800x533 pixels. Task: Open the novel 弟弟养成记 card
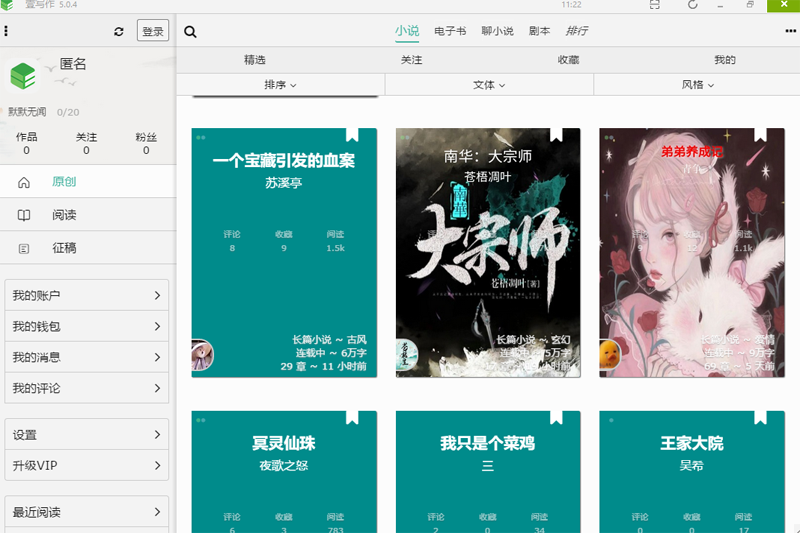(692, 252)
